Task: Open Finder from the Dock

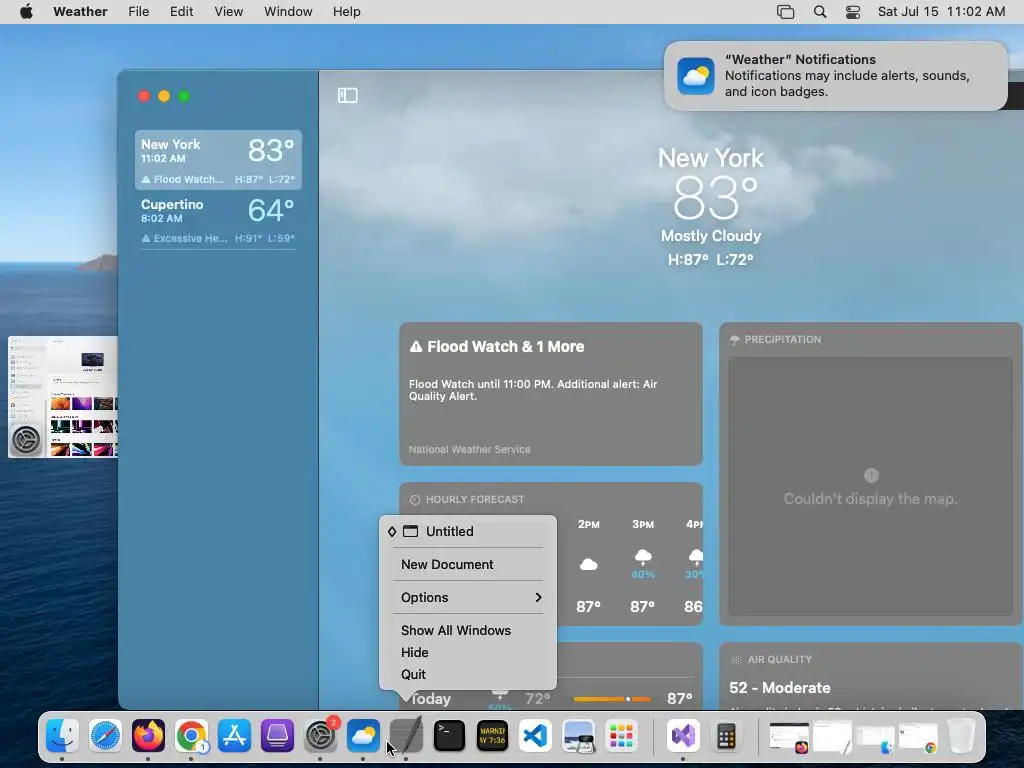Action: tap(62, 736)
